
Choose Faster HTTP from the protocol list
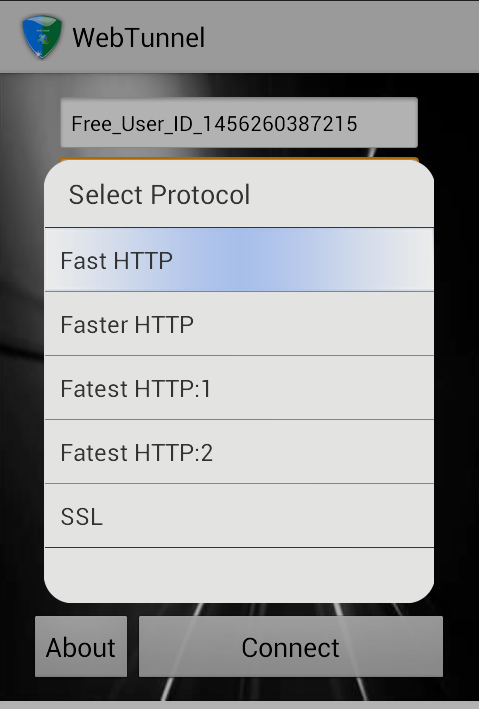[x=239, y=324]
